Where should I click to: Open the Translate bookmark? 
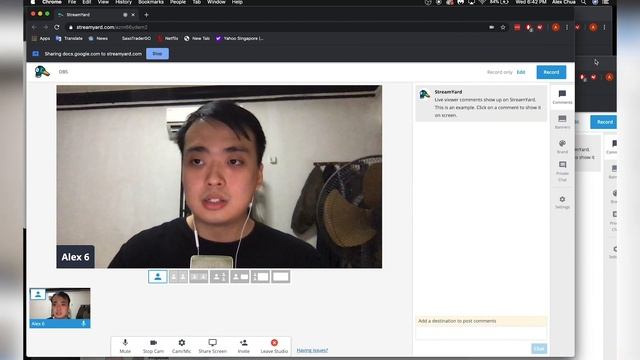(69, 38)
